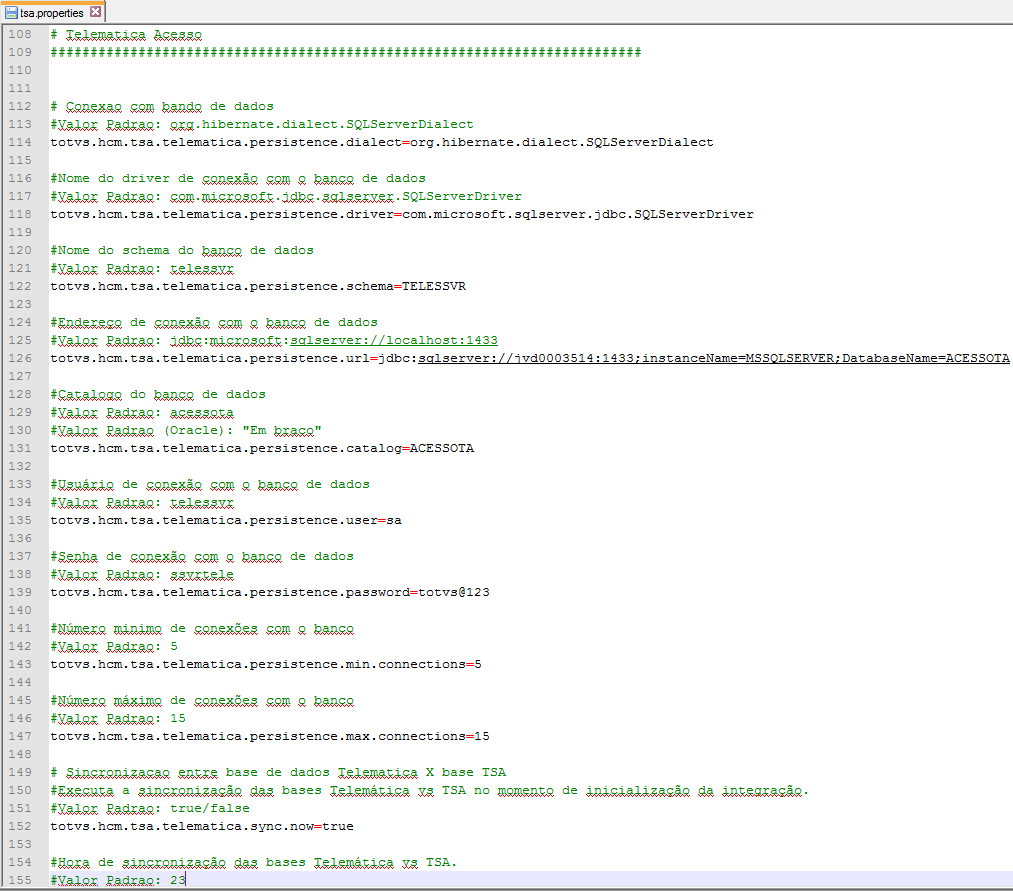Close the tsa.properties tab

tap(96, 12)
